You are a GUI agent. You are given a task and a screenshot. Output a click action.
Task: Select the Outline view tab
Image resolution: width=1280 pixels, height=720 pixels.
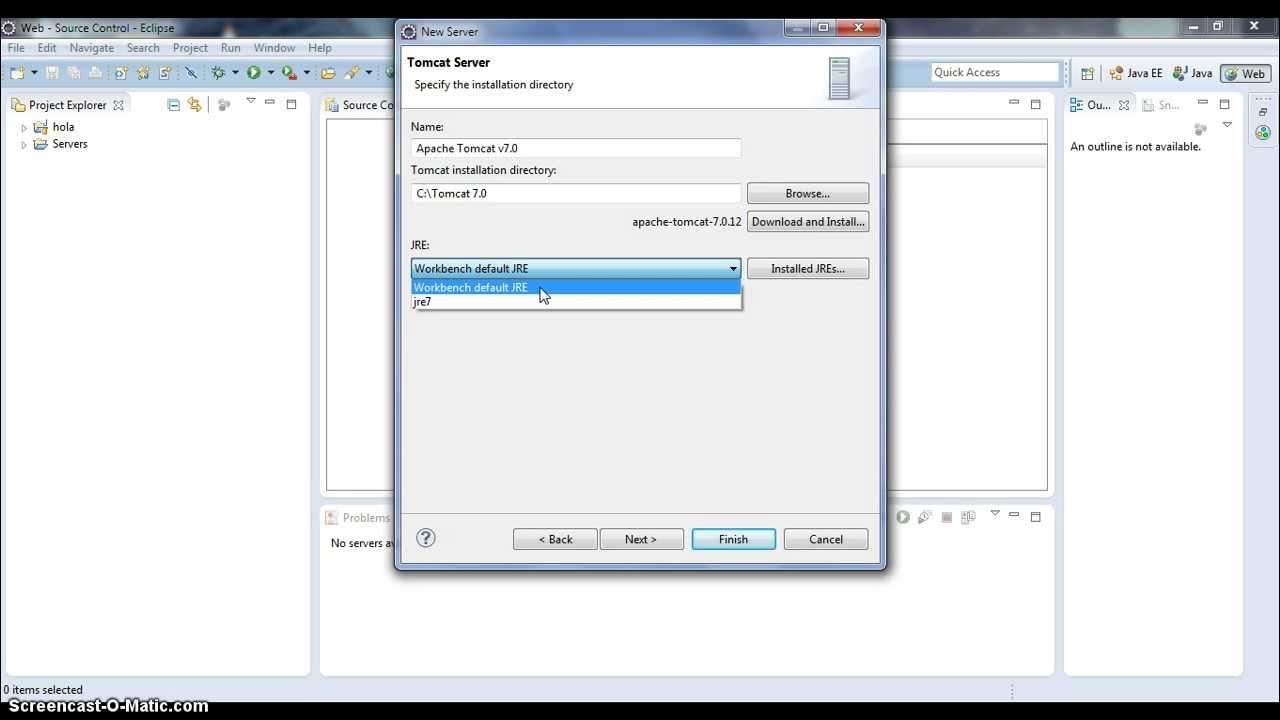pos(1091,105)
